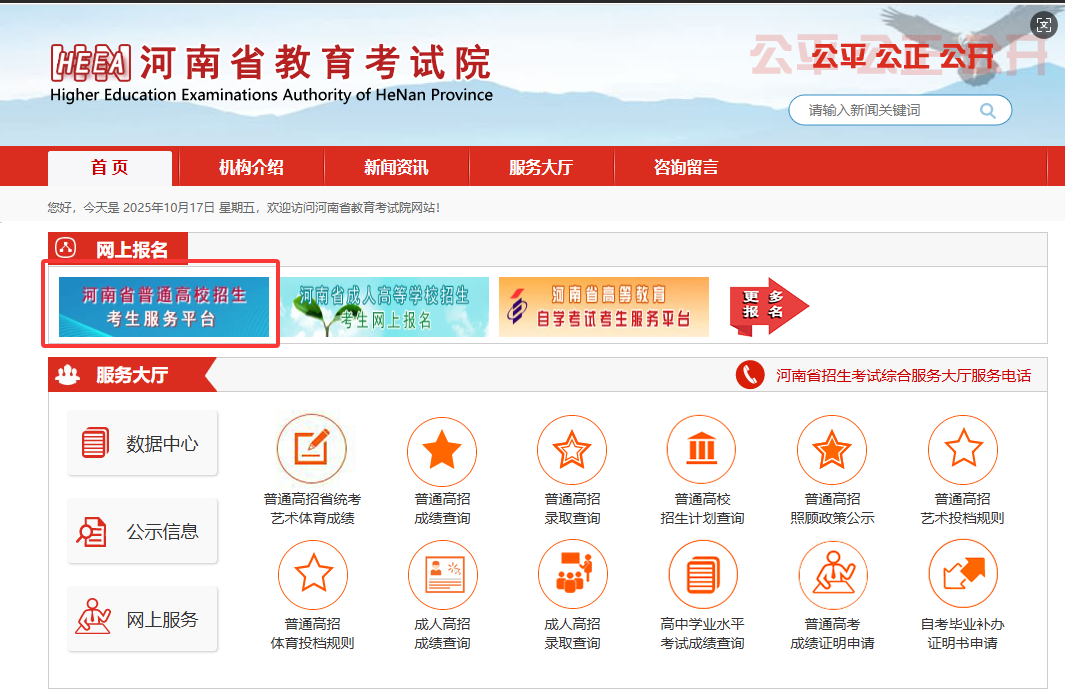Open the 公示信息 sidebar button
1065x698 pixels.
coord(142,531)
